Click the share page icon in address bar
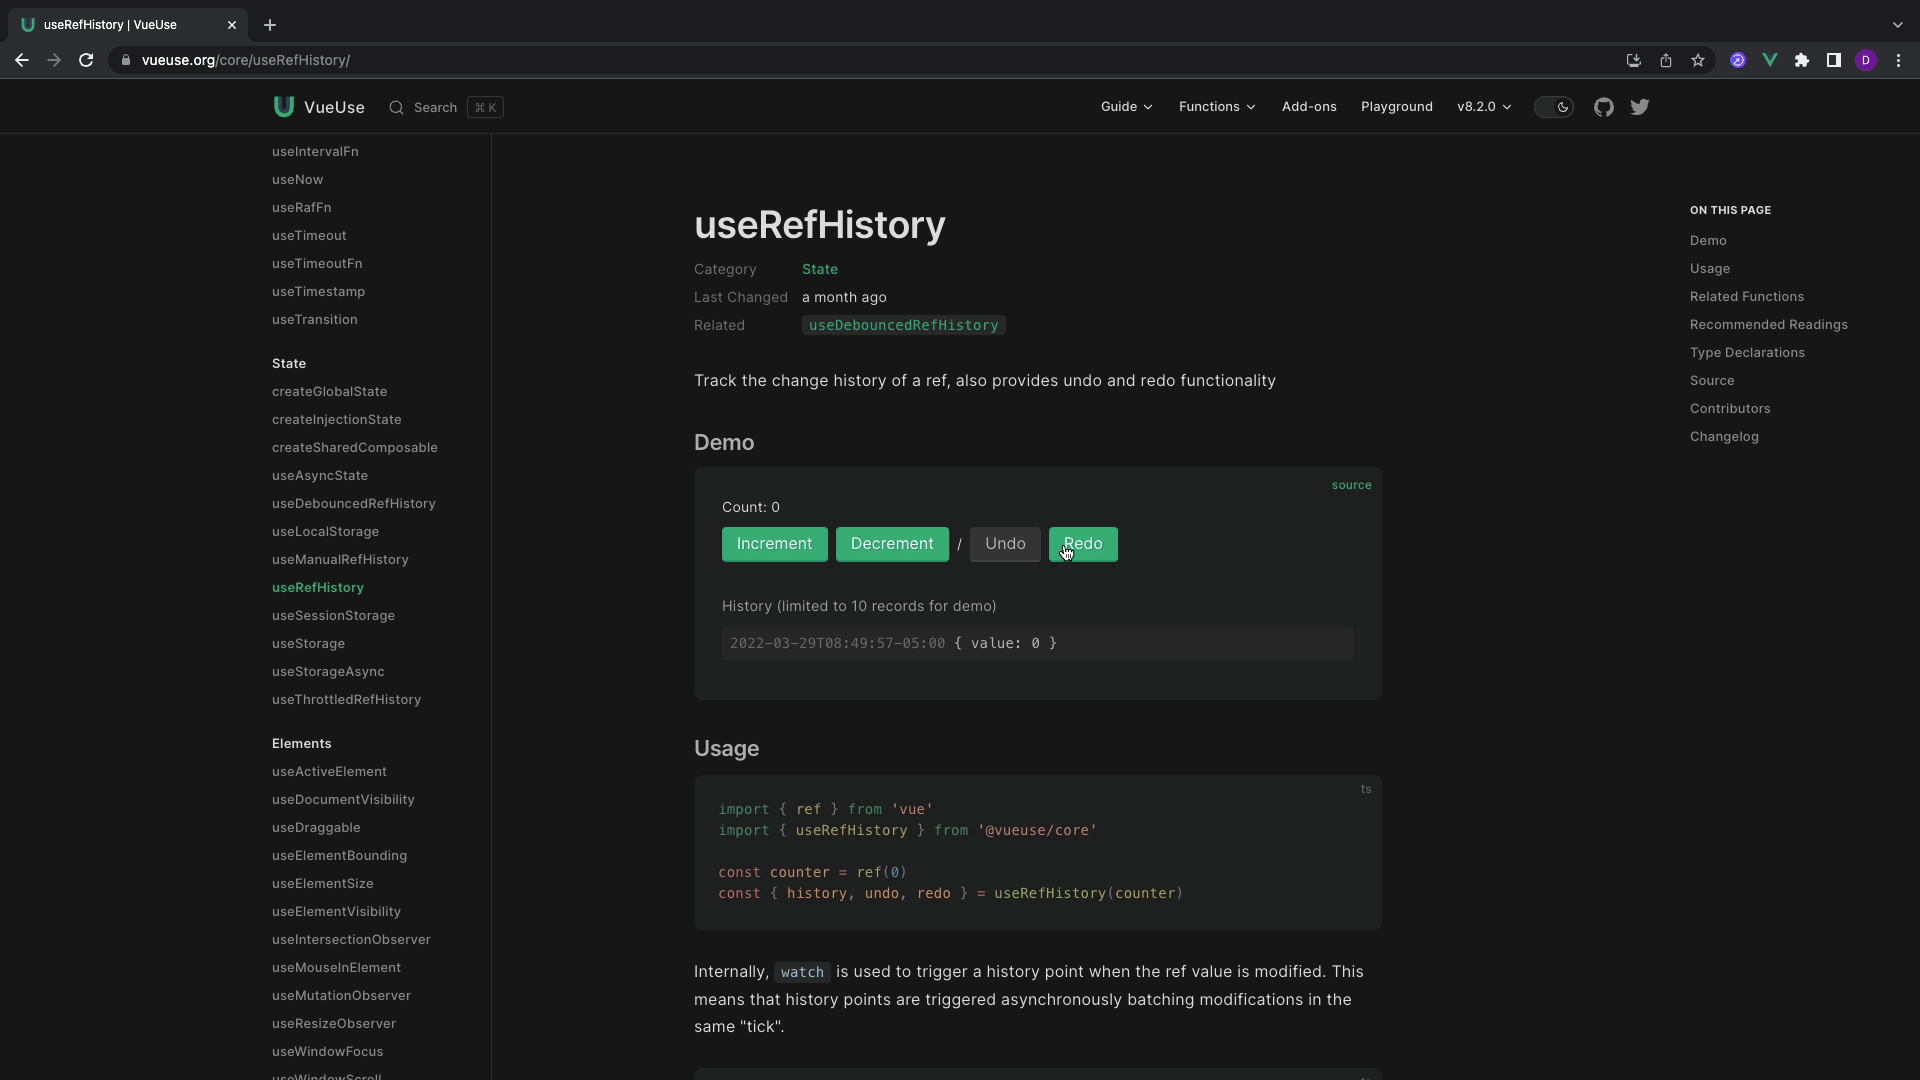The image size is (1920, 1080). tap(1666, 60)
